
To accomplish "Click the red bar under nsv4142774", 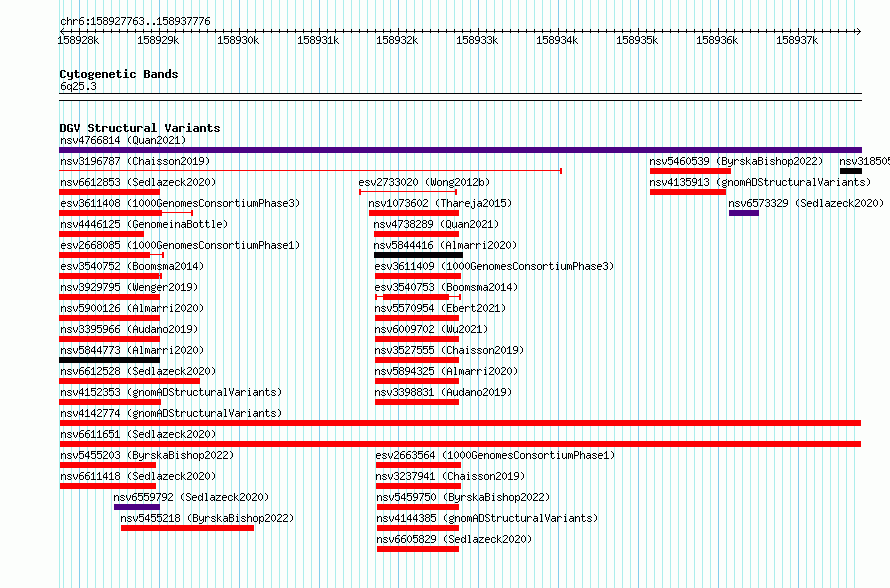I will (x=460, y=423).
